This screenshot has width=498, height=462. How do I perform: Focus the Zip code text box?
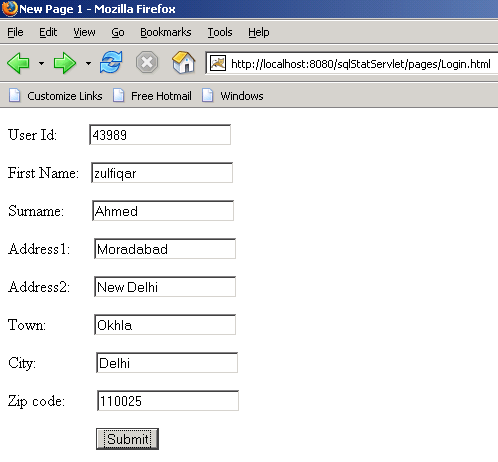pyautogui.click(x=168, y=401)
